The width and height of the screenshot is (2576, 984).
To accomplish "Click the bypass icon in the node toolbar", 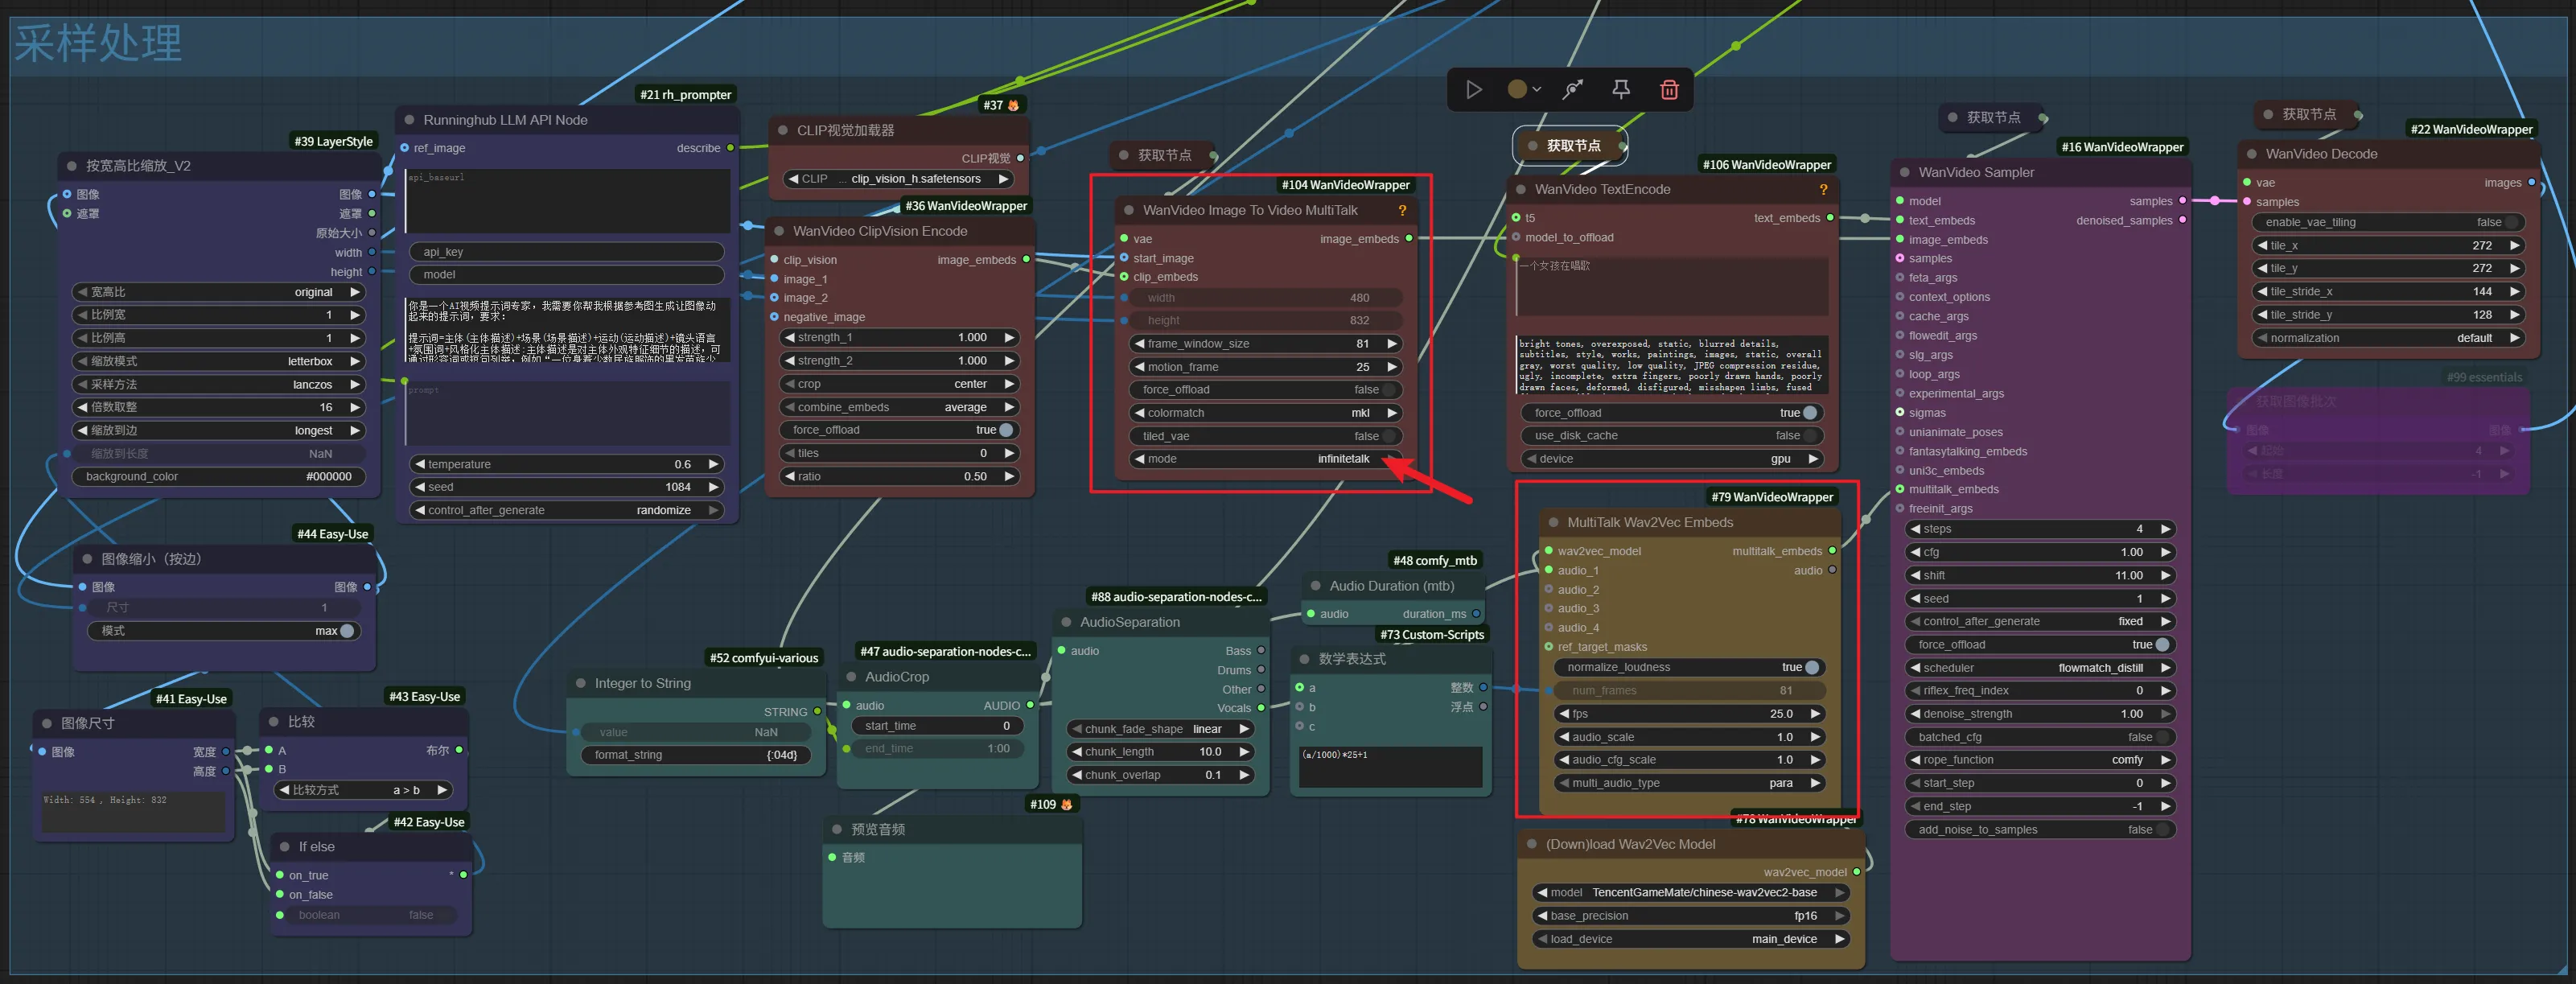I will pyautogui.click(x=1573, y=90).
